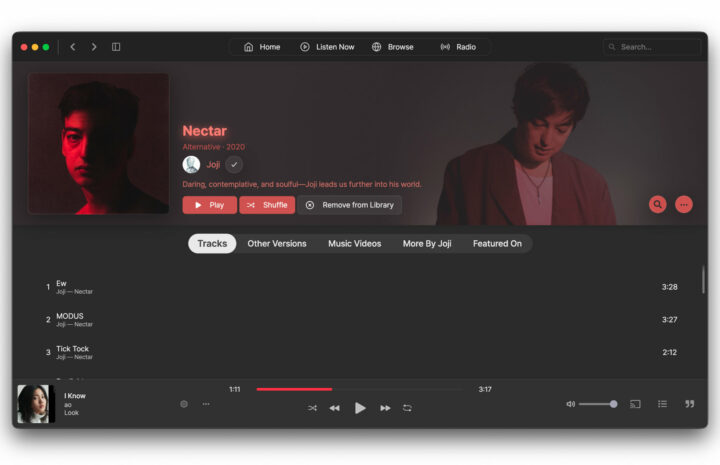Select track 2 MODUS
This screenshot has height=465, width=720.
pyautogui.click(x=360, y=319)
